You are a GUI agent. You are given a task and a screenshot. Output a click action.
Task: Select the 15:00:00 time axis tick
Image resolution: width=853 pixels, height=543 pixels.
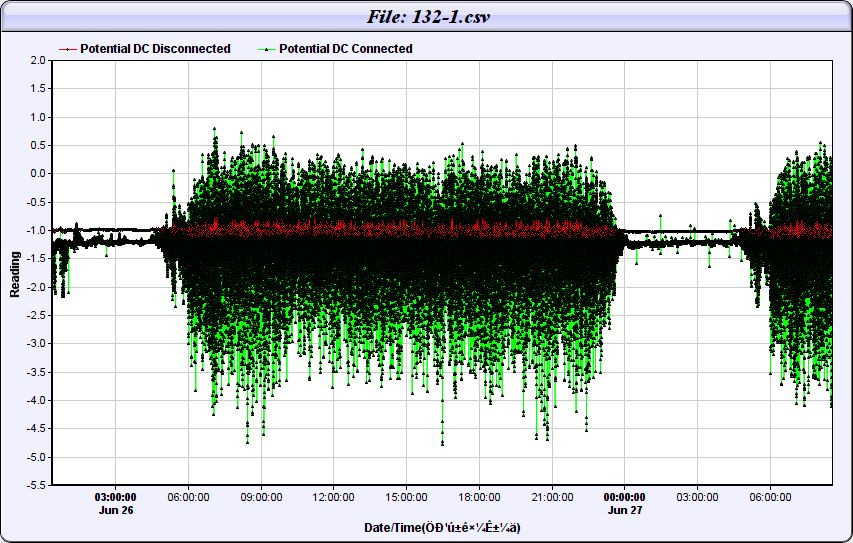[406, 497]
